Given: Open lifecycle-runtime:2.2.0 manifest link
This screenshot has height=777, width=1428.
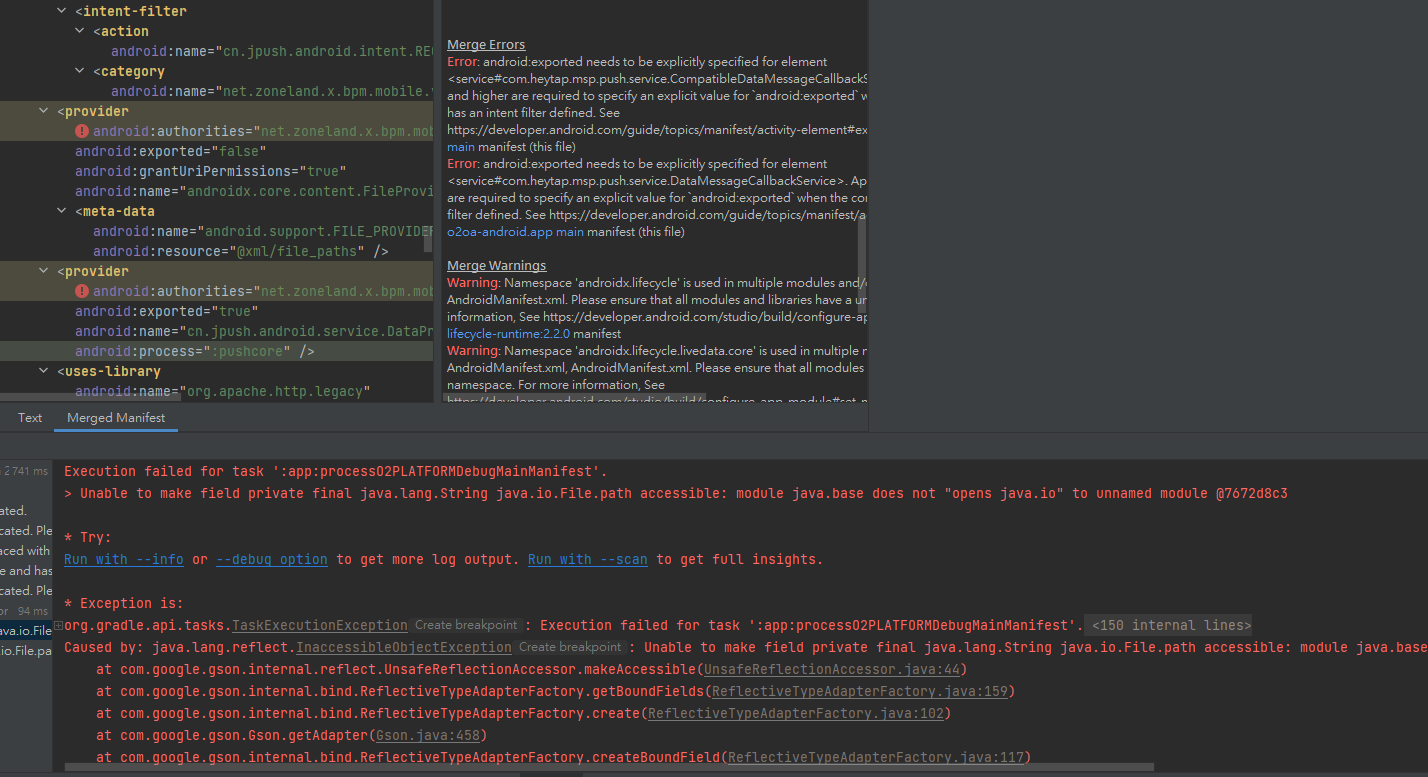Looking at the screenshot, I should click(509, 334).
